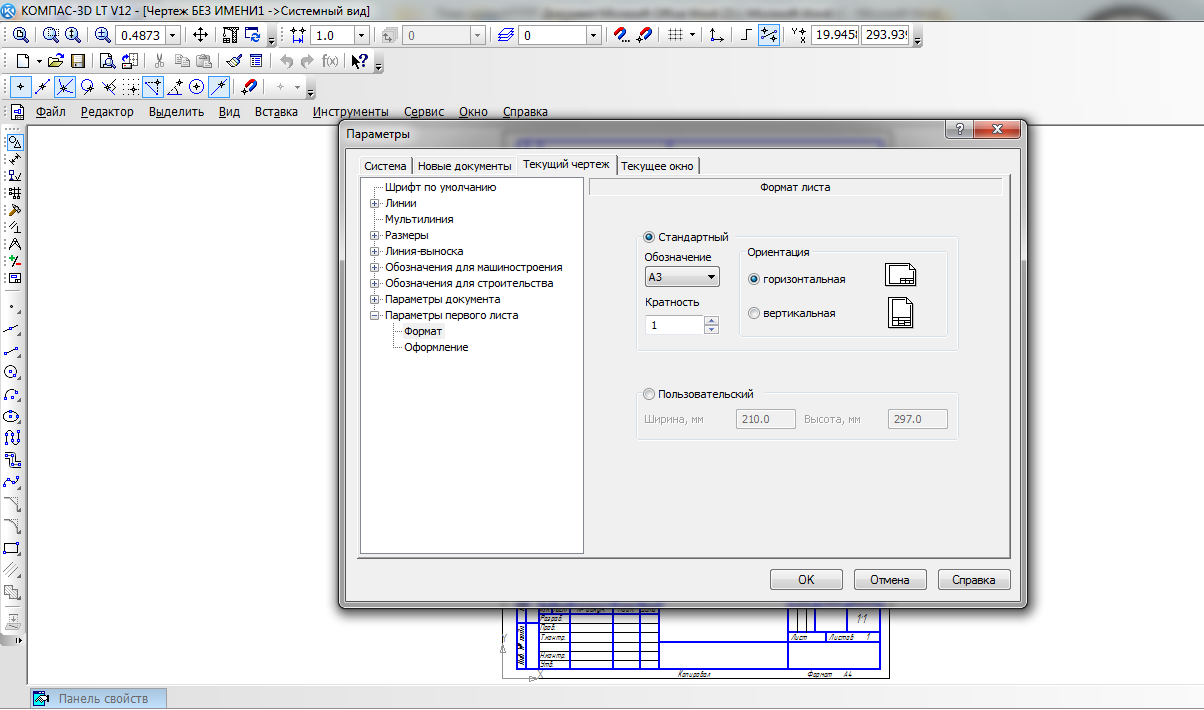Screen dimensions: 1204x710
Task: Click the scissors cut icon
Action: click(159, 61)
